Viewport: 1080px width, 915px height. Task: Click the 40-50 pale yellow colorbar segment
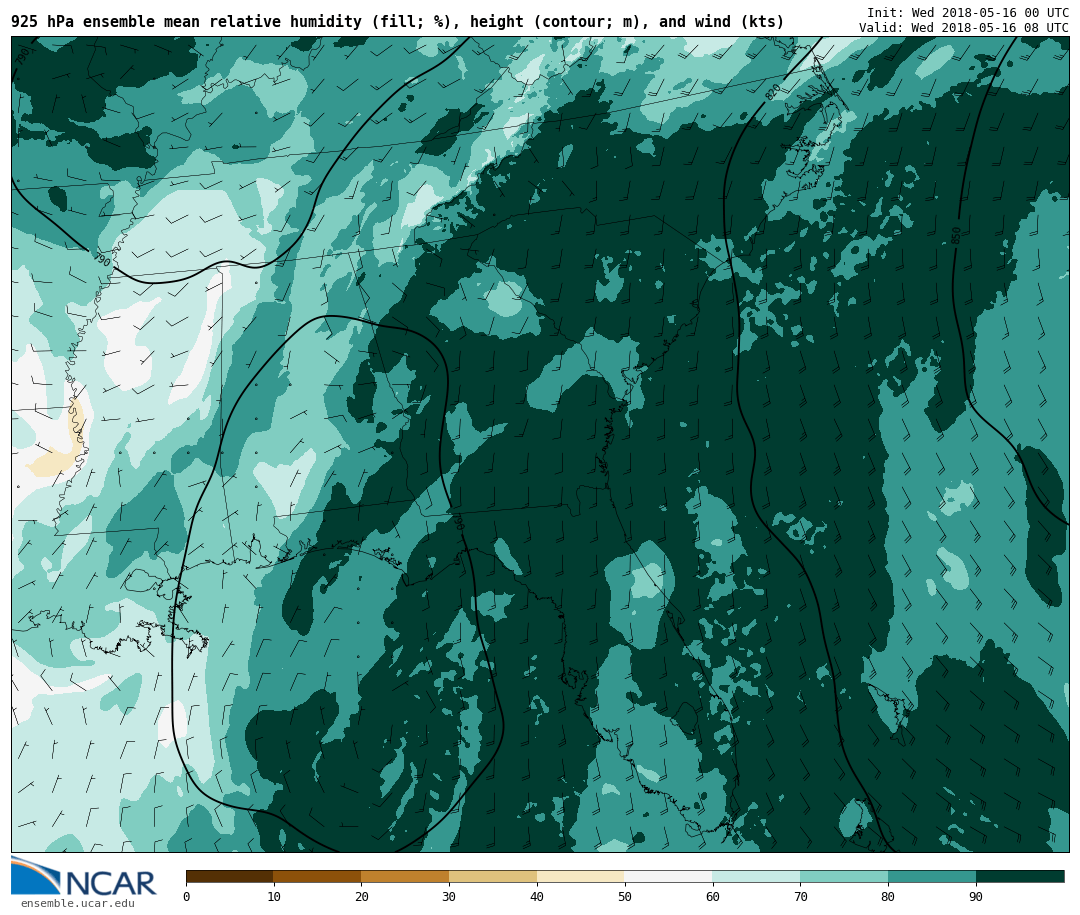tap(581, 876)
